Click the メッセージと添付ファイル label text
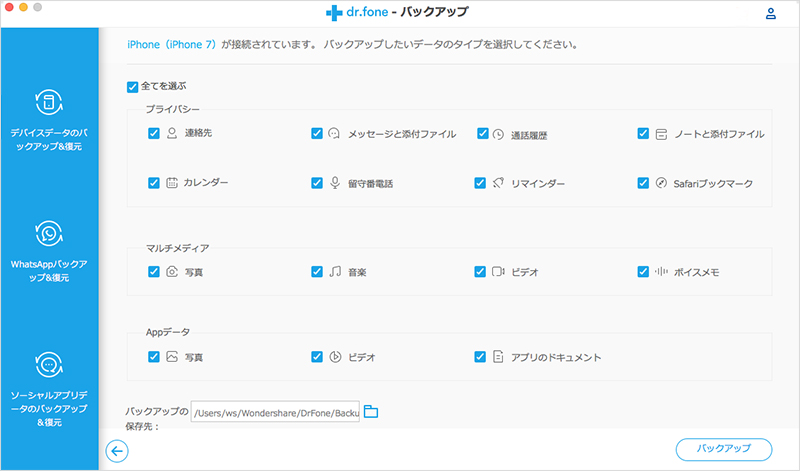The height and width of the screenshot is (471, 800). 402,134
